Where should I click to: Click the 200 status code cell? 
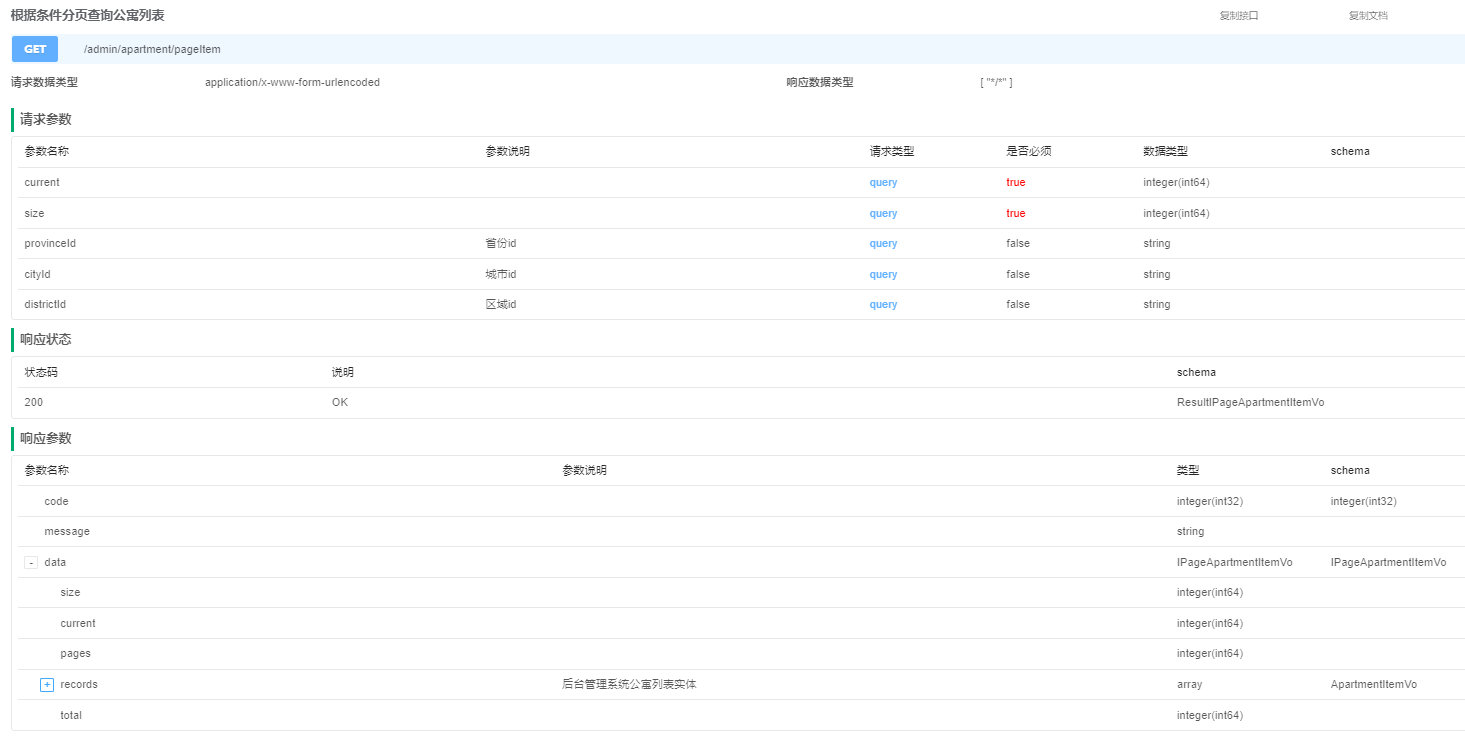click(34, 403)
